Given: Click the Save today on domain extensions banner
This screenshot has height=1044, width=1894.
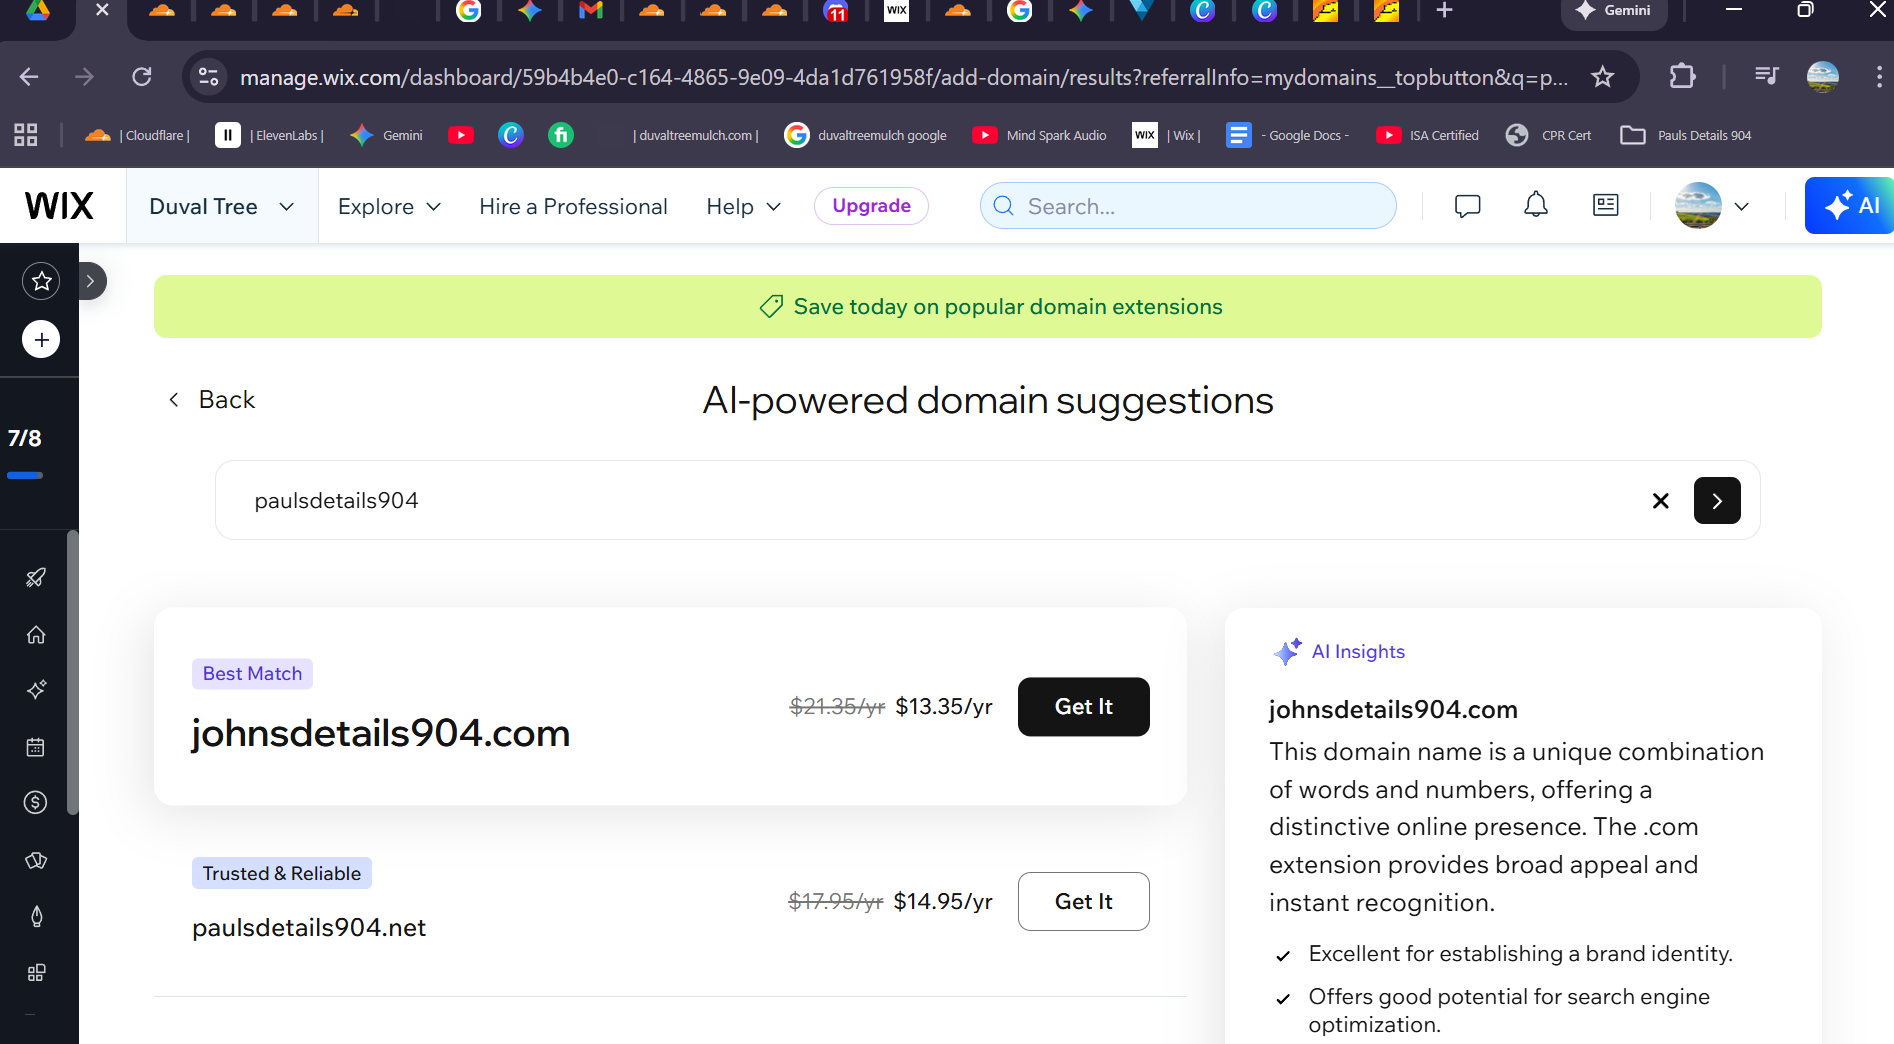Looking at the screenshot, I should point(988,307).
